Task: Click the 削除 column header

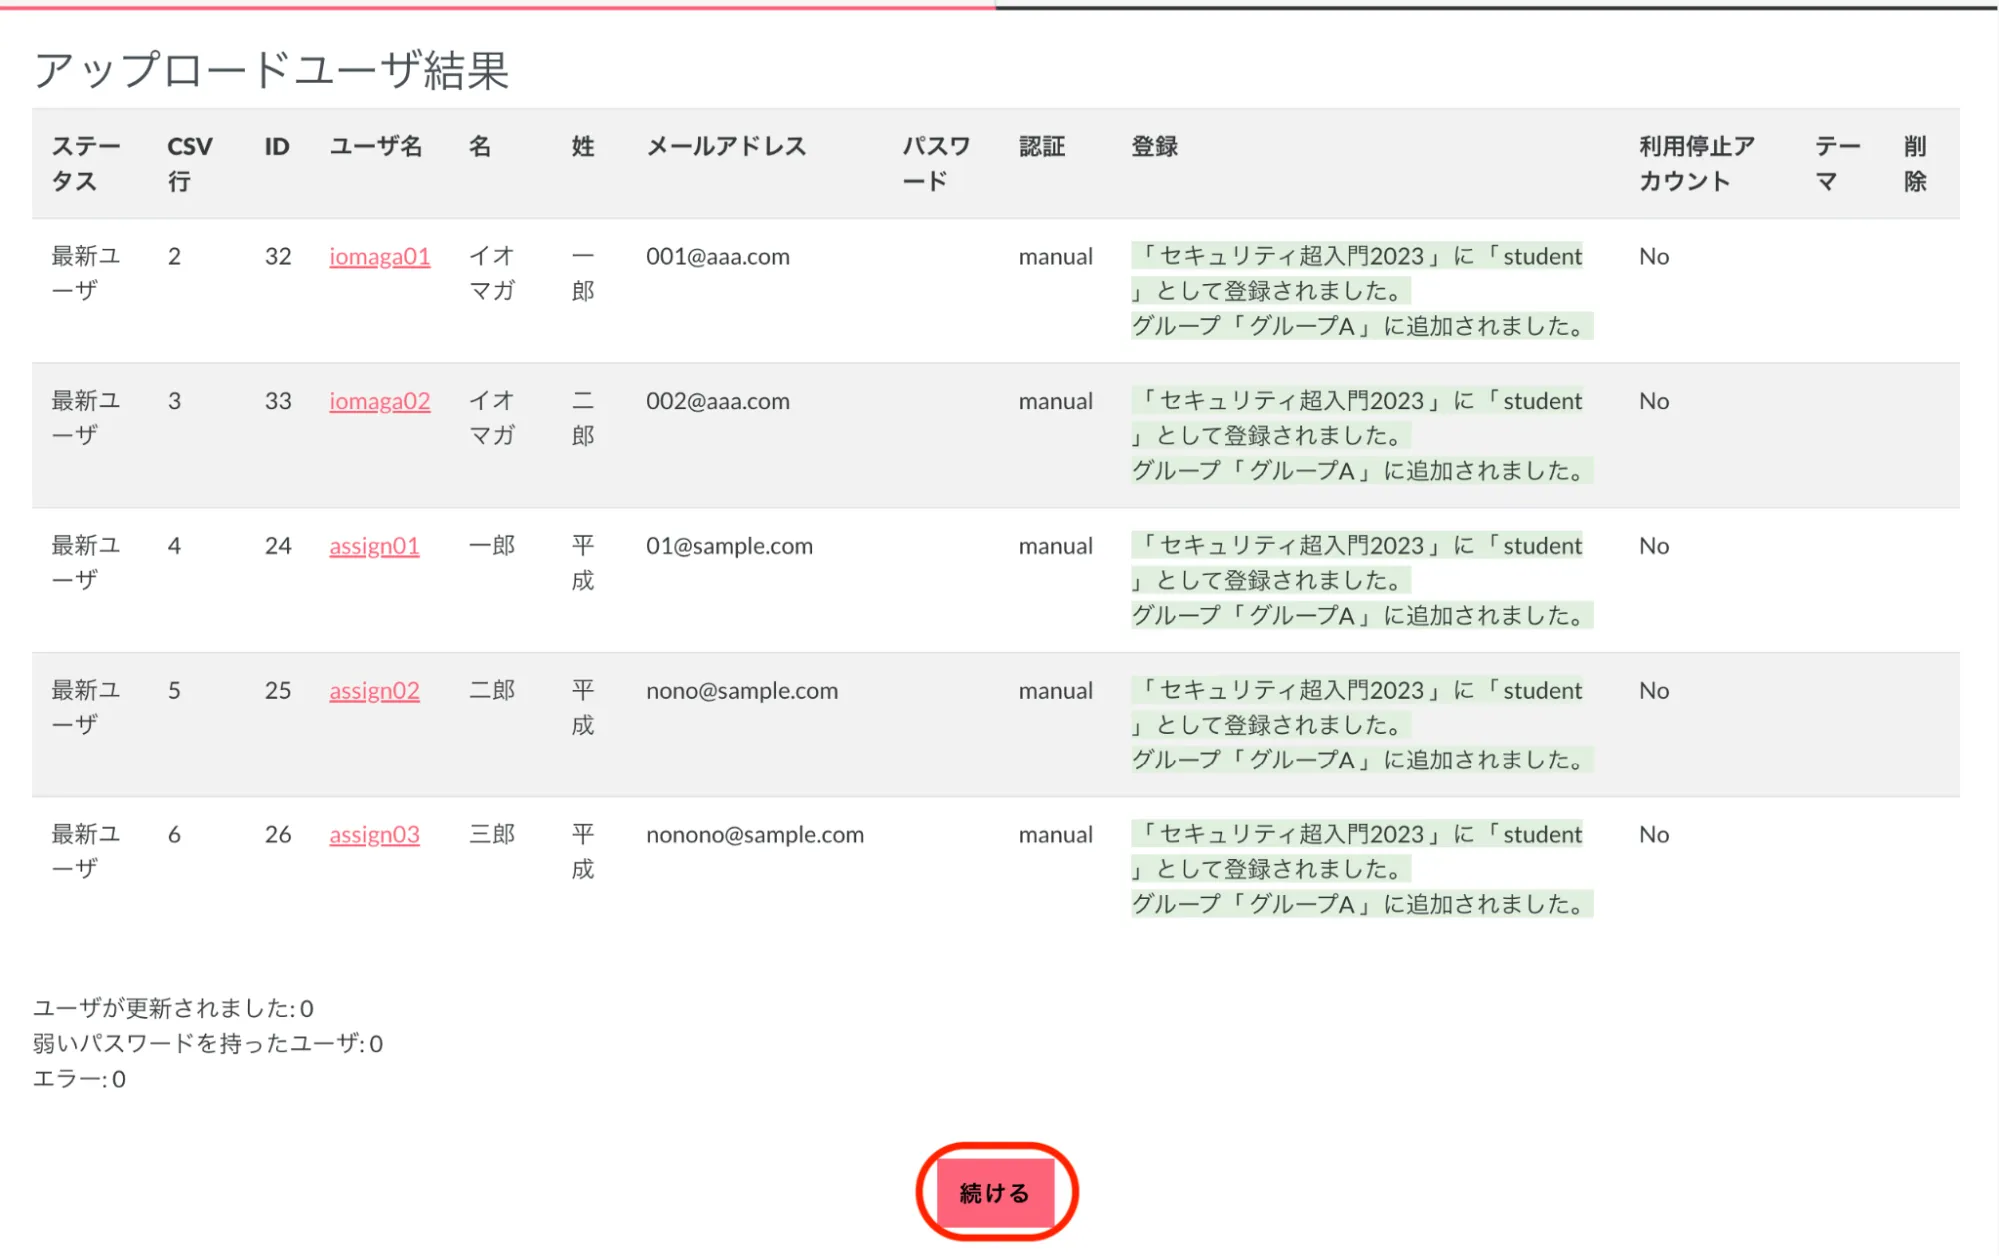Action: point(1914,164)
